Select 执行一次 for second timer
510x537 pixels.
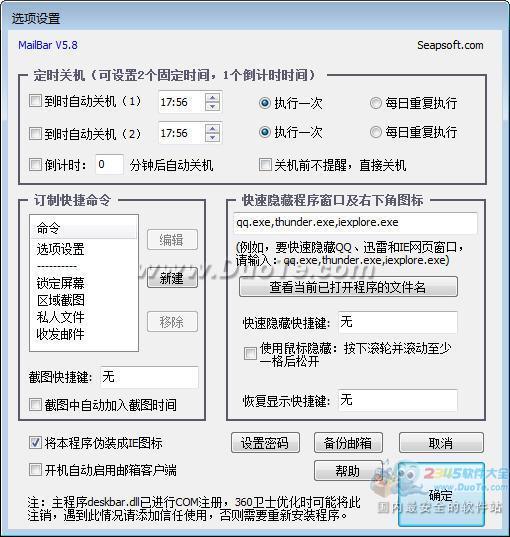coord(265,132)
